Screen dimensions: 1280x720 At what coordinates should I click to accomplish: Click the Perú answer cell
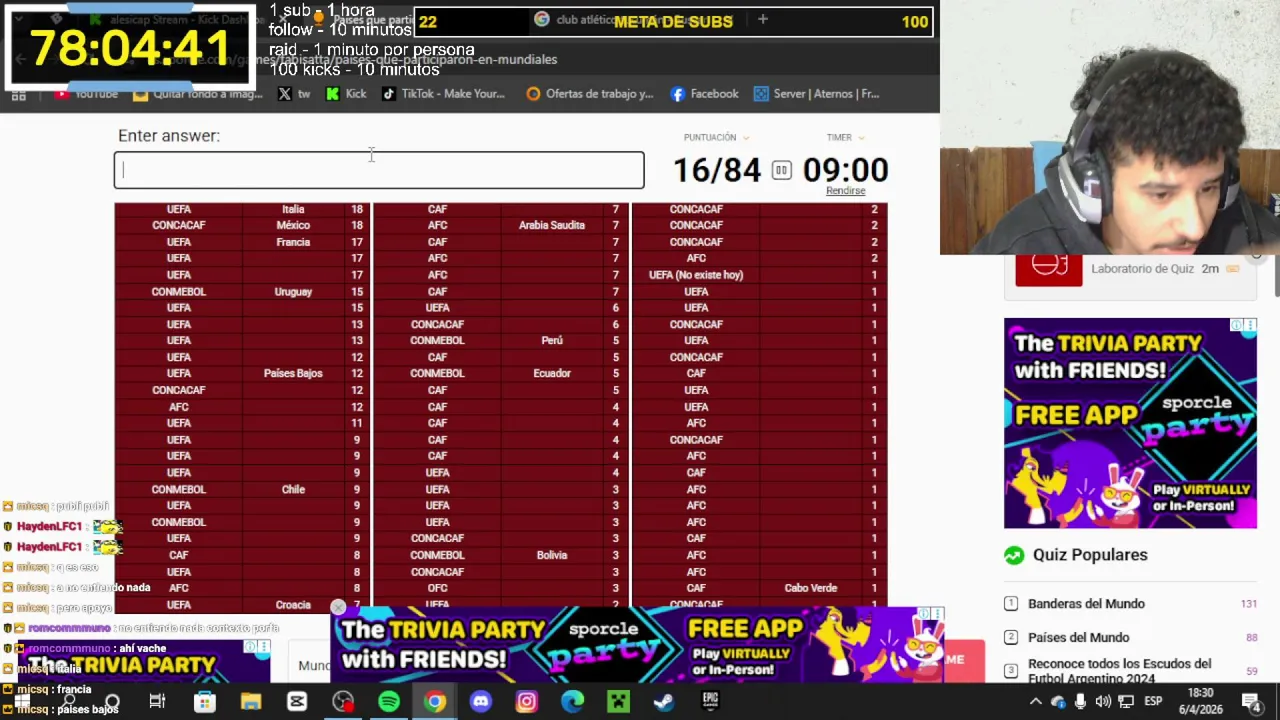[552, 340]
